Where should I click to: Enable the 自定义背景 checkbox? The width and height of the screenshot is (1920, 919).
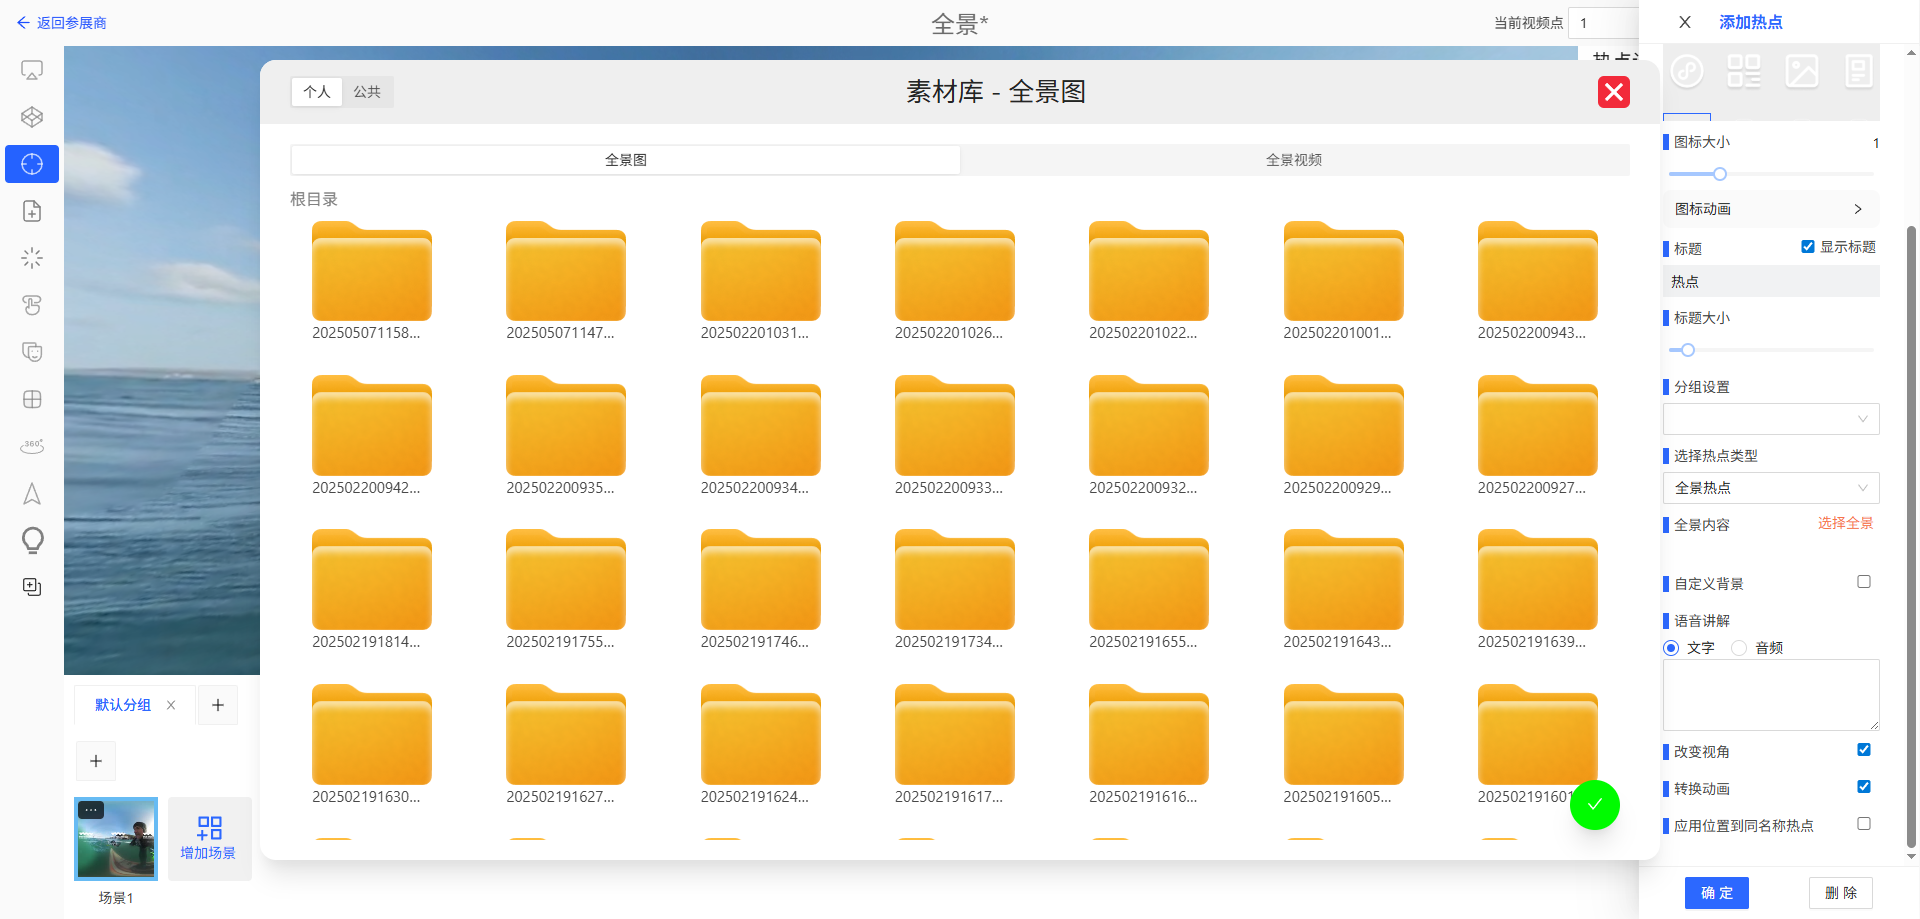point(1864,582)
